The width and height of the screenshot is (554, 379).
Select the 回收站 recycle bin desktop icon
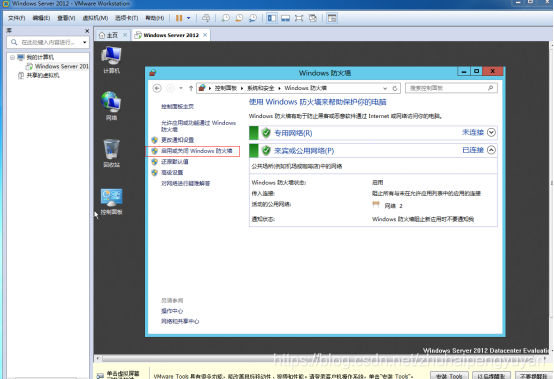click(x=111, y=153)
